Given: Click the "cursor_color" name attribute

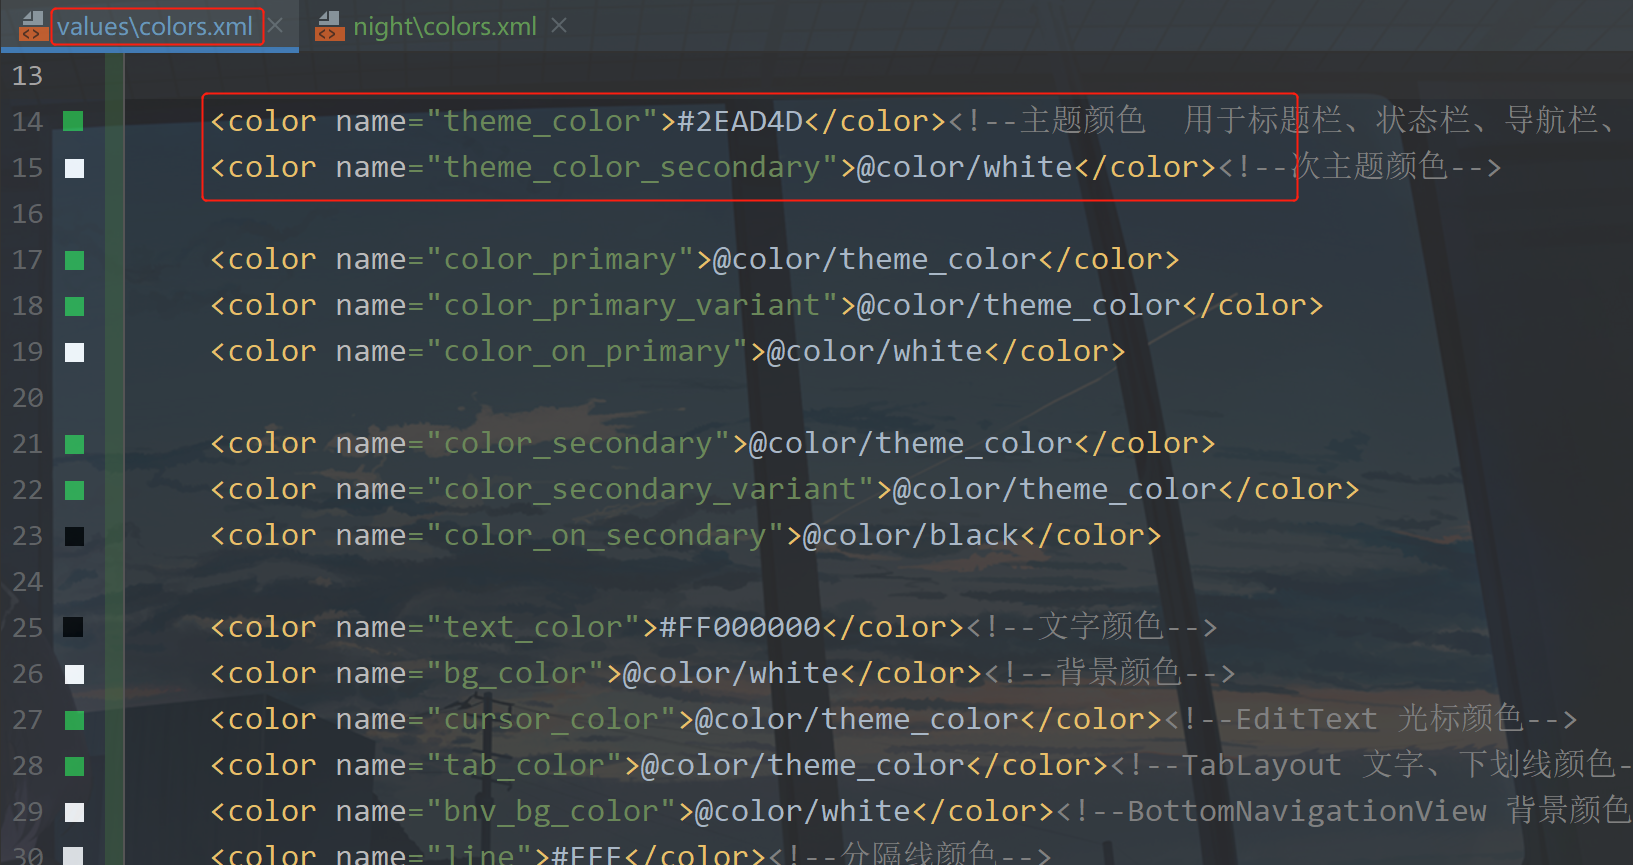Looking at the screenshot, I should [x=552, y=720].
